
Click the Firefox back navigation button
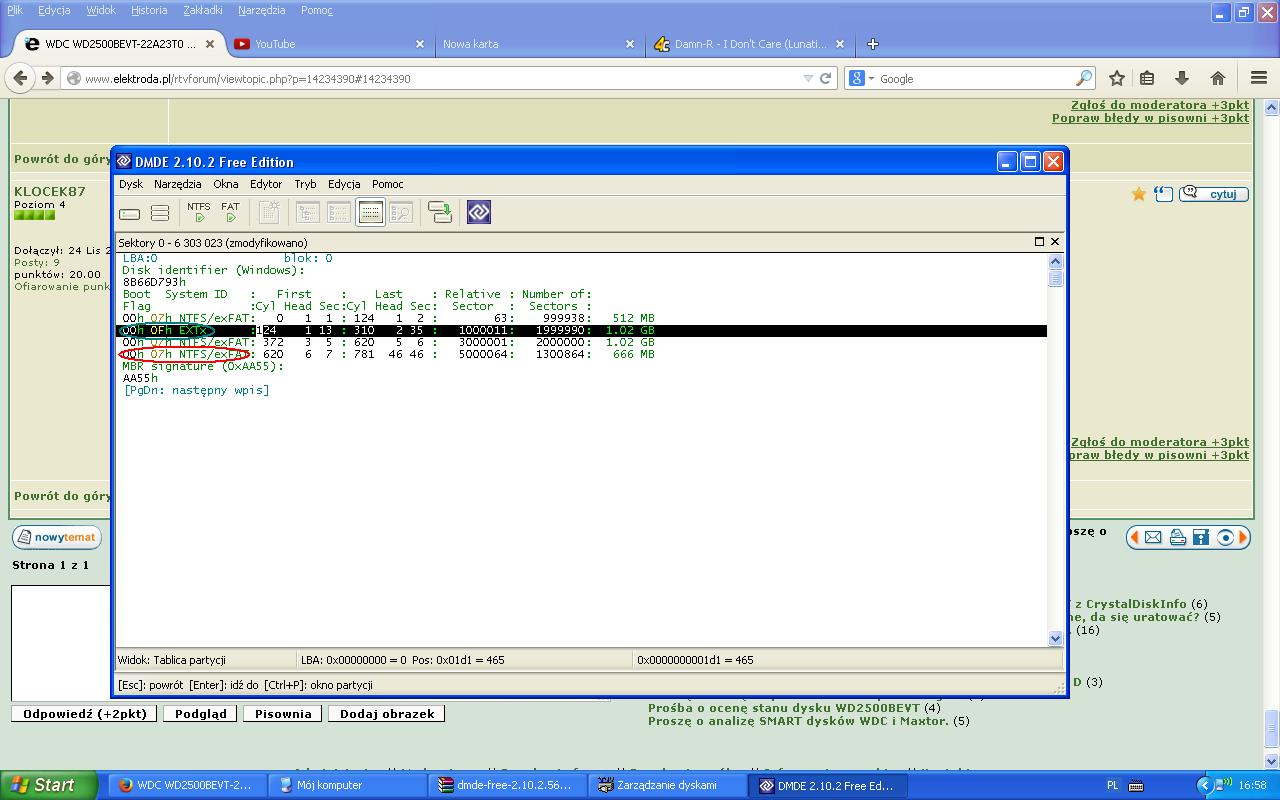[20, 78]
